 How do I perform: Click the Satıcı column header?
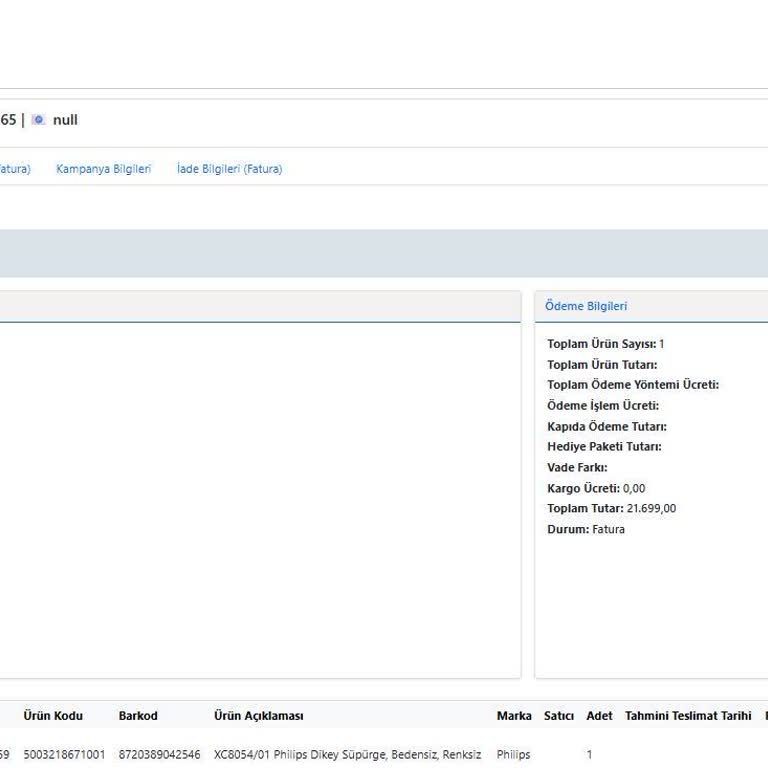click(x=558, y=716)
